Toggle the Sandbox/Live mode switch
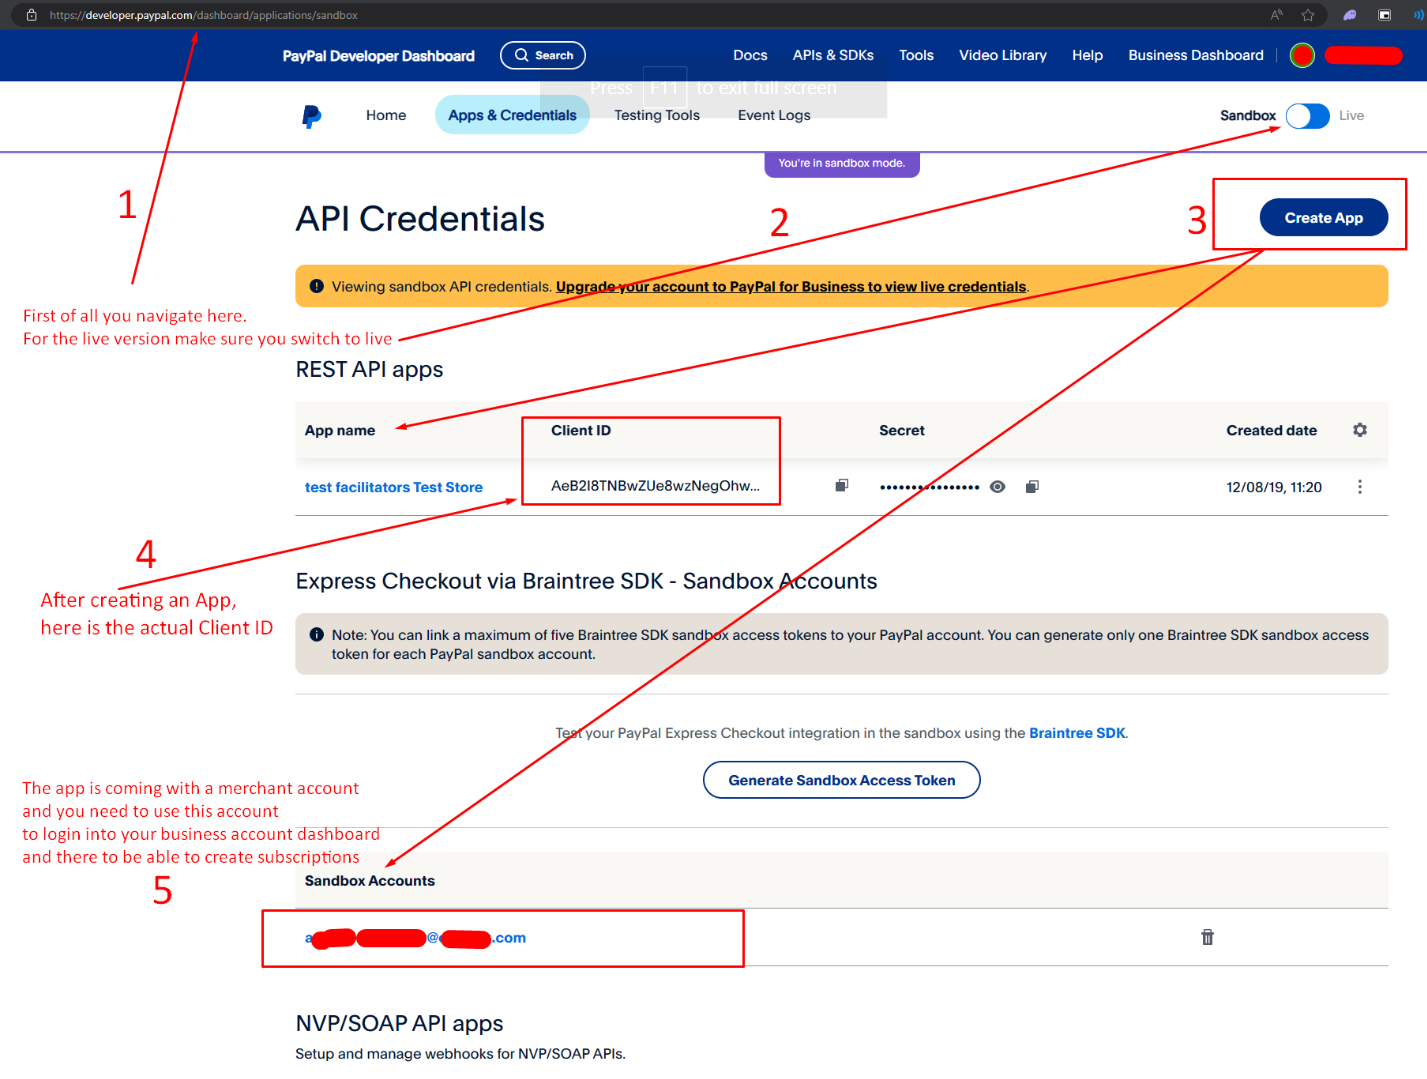This screenshot has height=1079, width=1427. coord(1307,116)
